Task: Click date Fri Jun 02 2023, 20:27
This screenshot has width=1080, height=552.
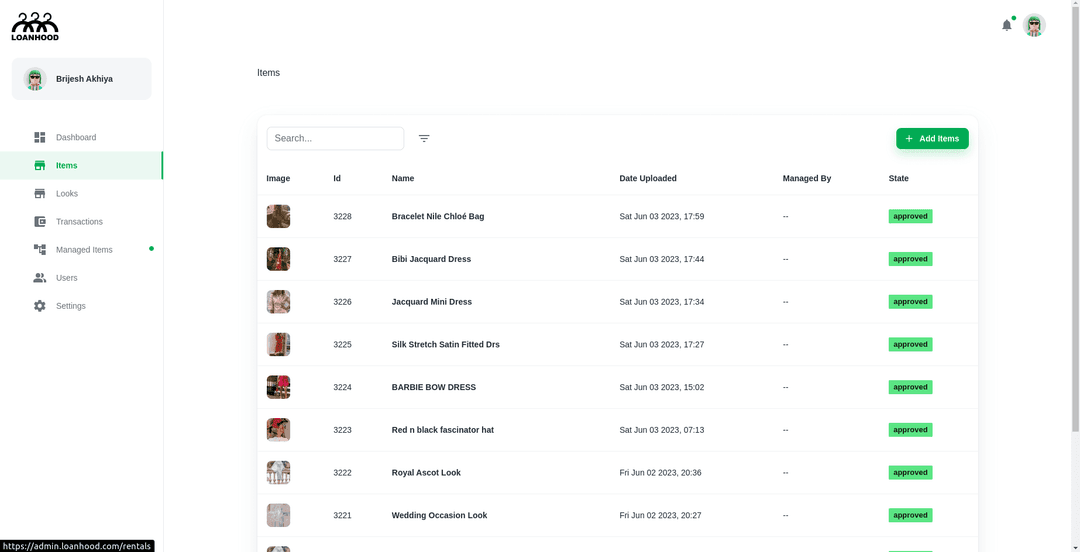Action: 661,515
